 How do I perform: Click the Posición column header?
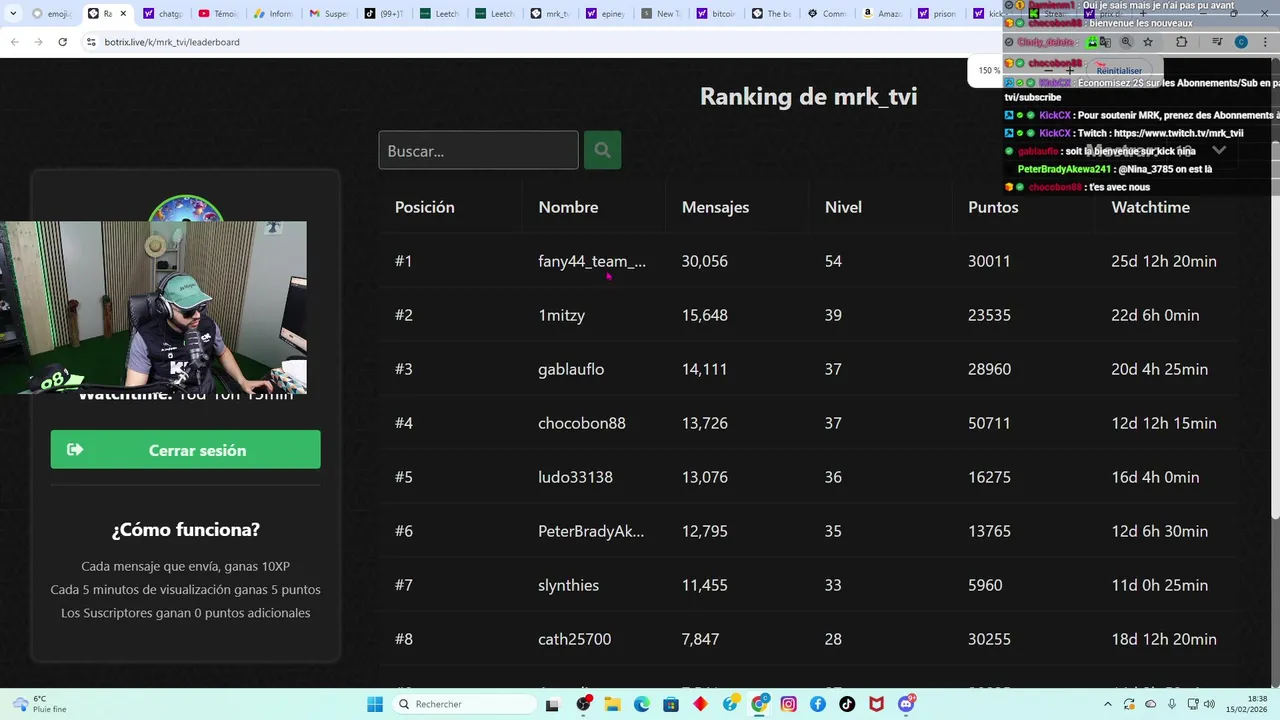(424, 207)
